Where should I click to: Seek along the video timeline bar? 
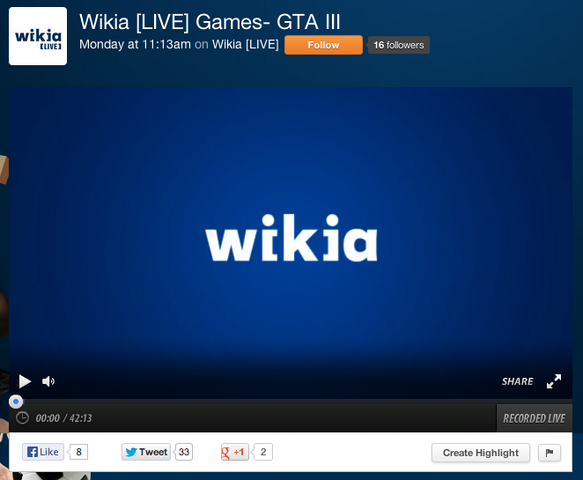(x=291, y=402)
